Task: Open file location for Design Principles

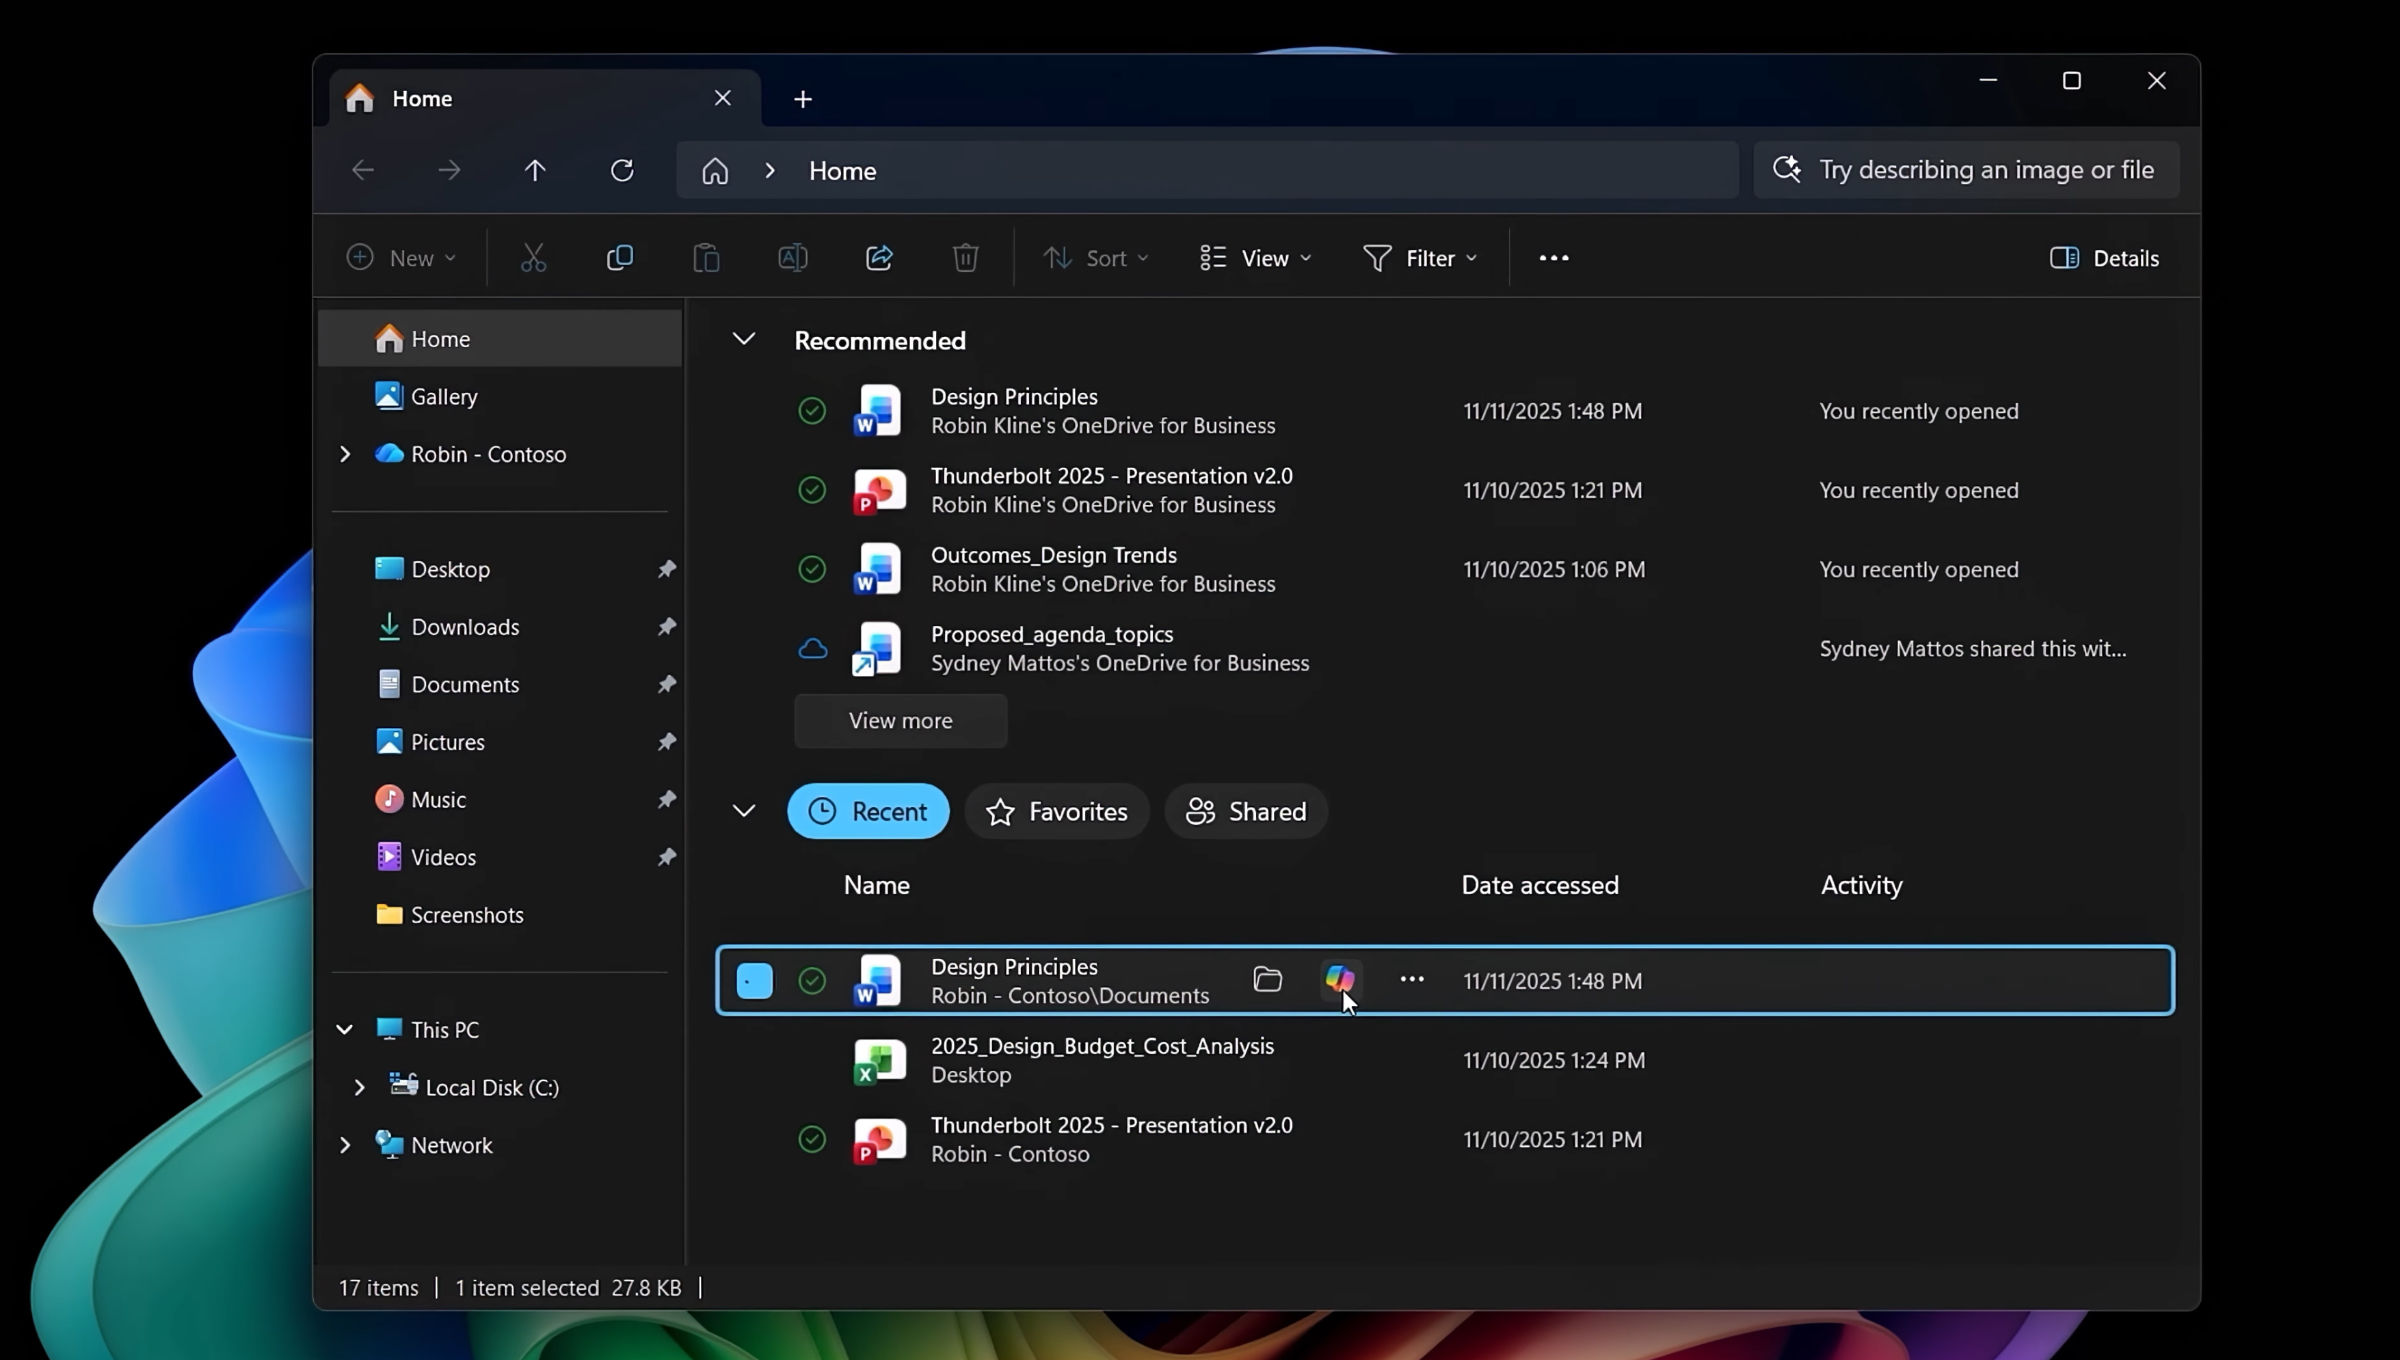Action: [1266, 980]
